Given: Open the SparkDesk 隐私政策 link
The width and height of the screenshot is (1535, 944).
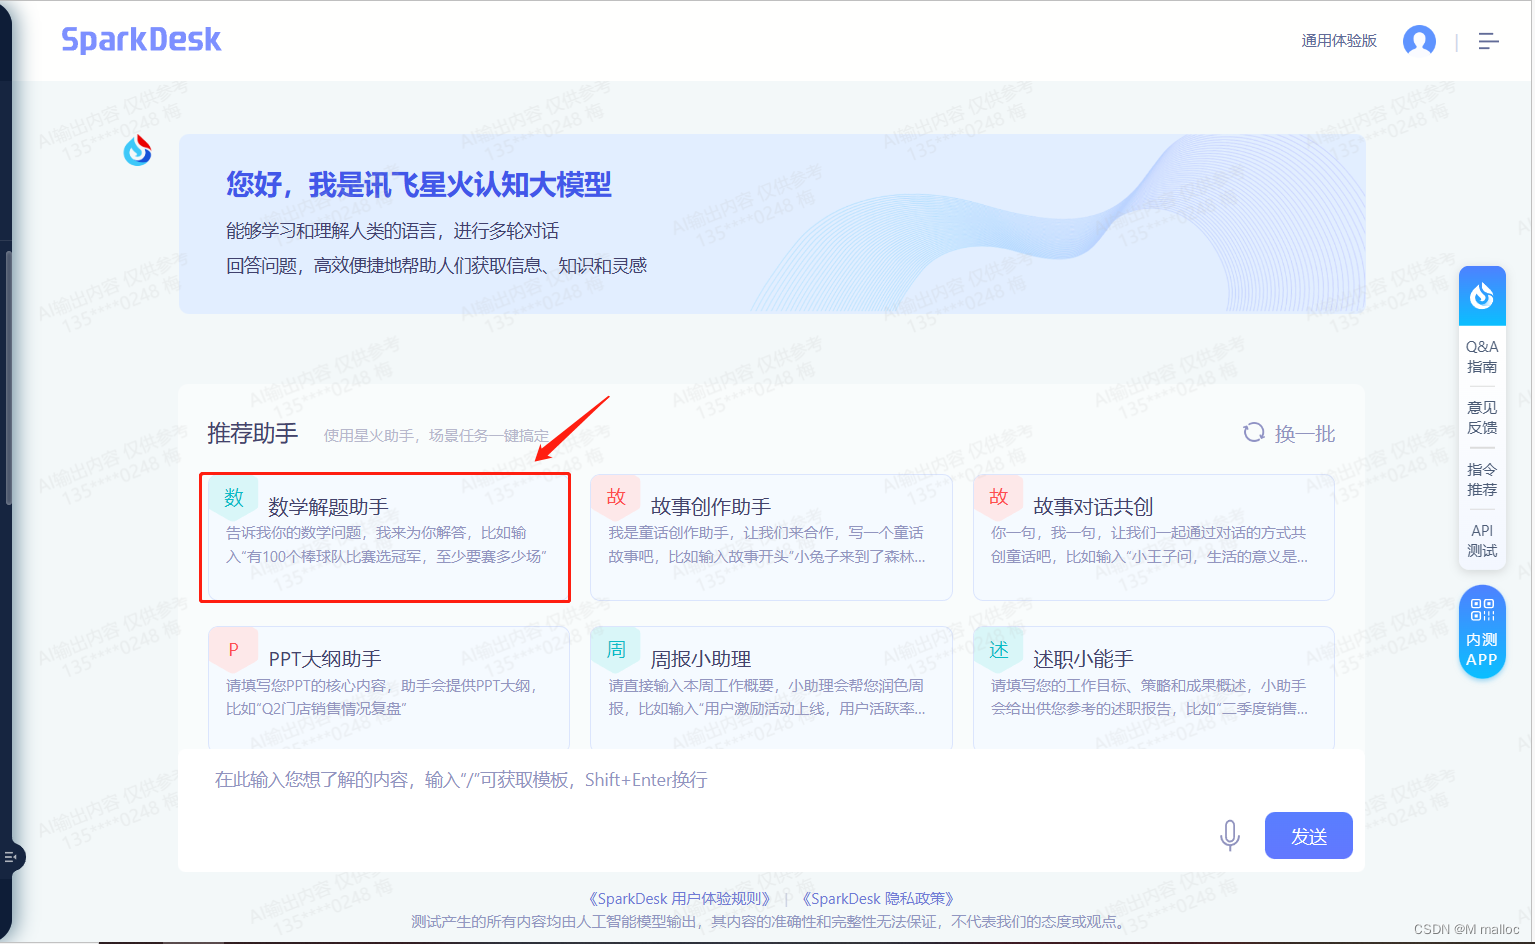Looking at the screenshot, I should coord(878,898).
